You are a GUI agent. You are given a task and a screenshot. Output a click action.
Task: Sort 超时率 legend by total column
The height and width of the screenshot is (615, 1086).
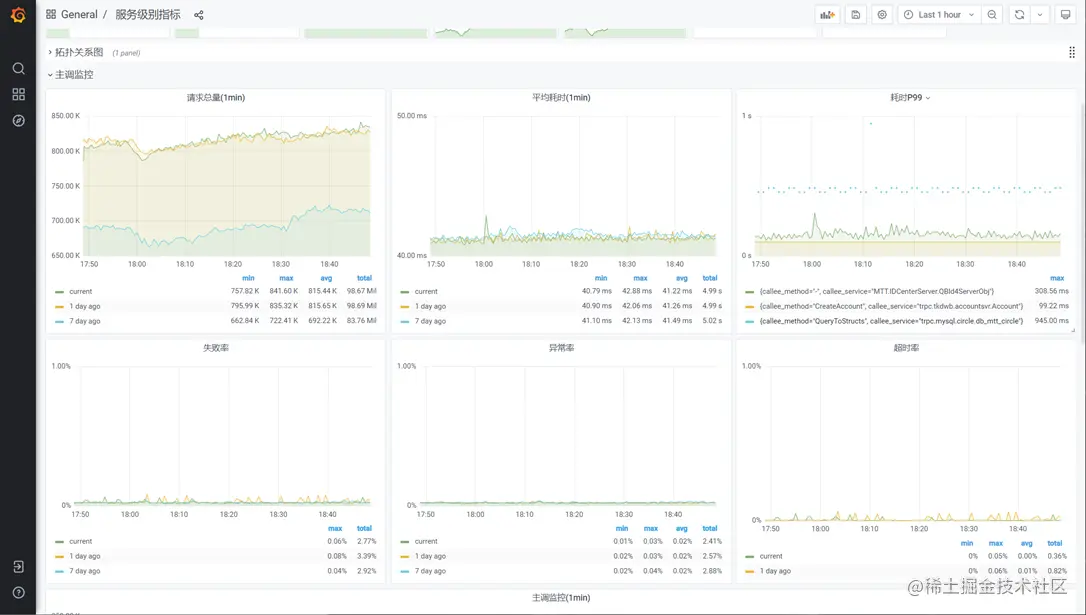[1055, 543]
